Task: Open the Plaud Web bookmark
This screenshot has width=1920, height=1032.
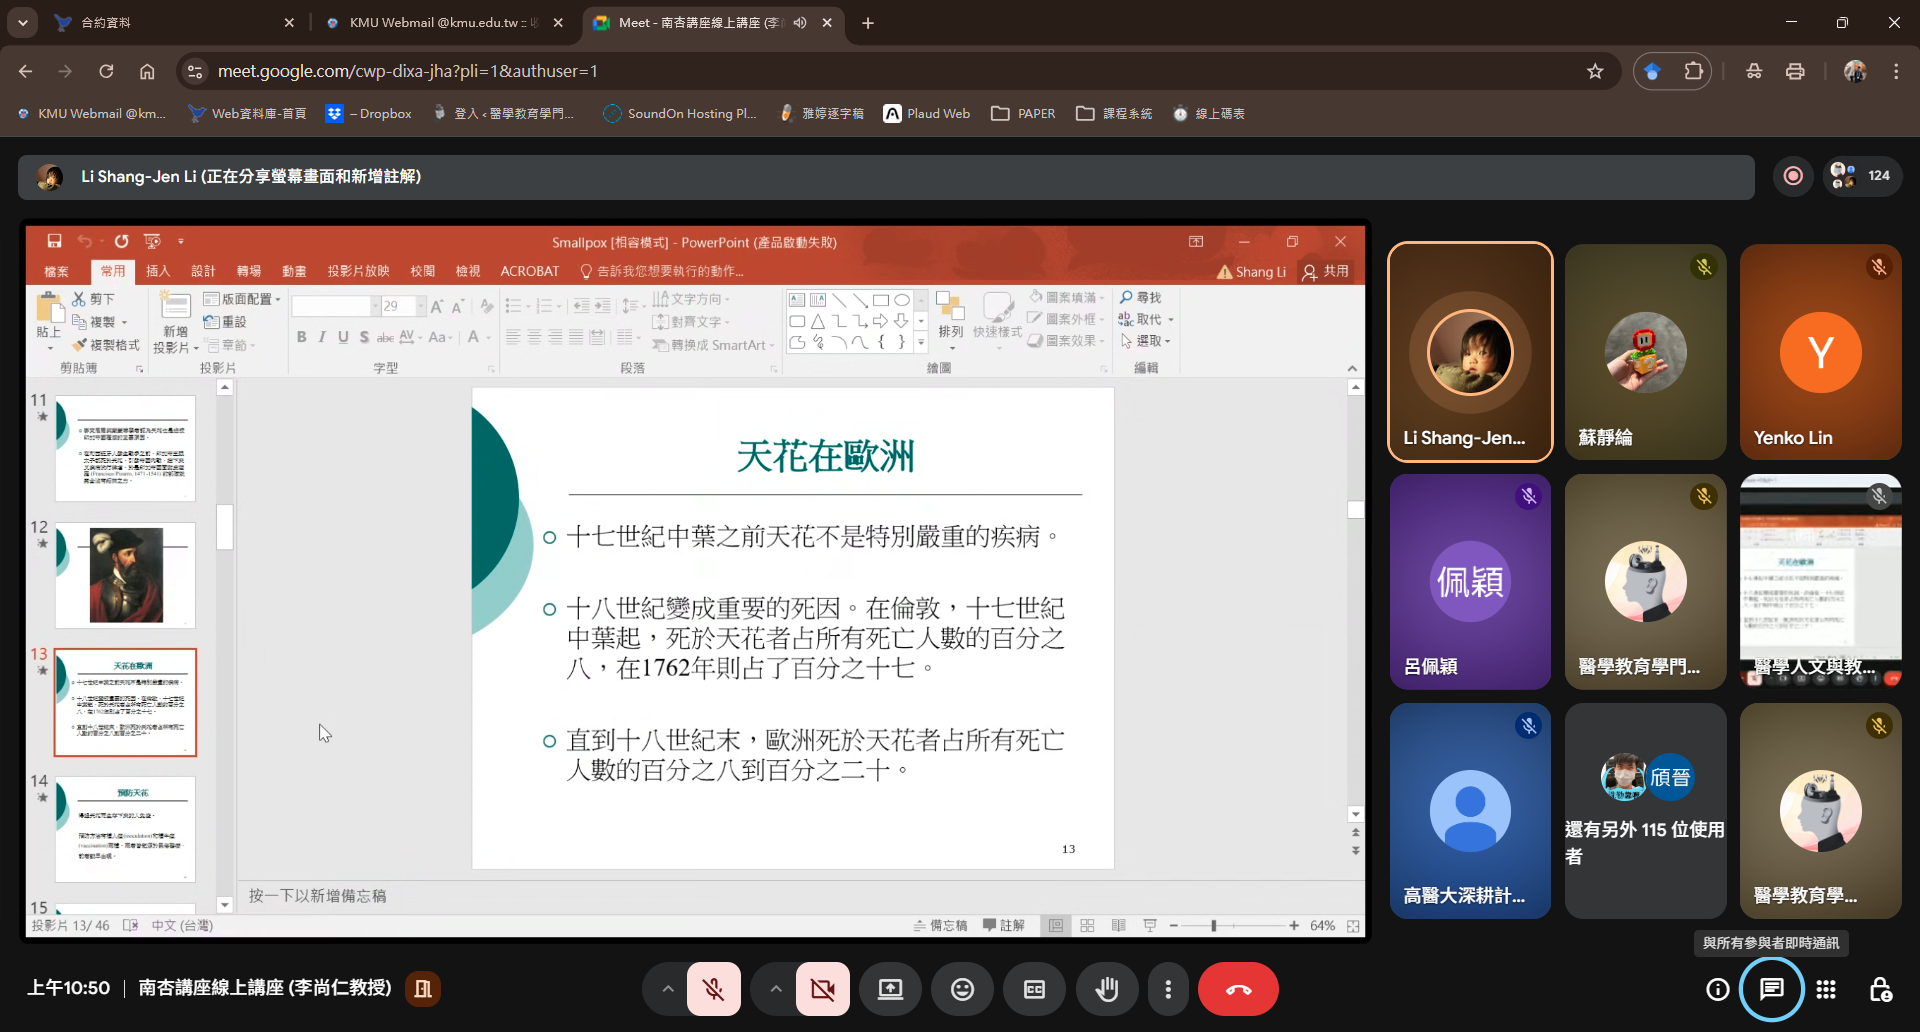Action: [927, 114]
